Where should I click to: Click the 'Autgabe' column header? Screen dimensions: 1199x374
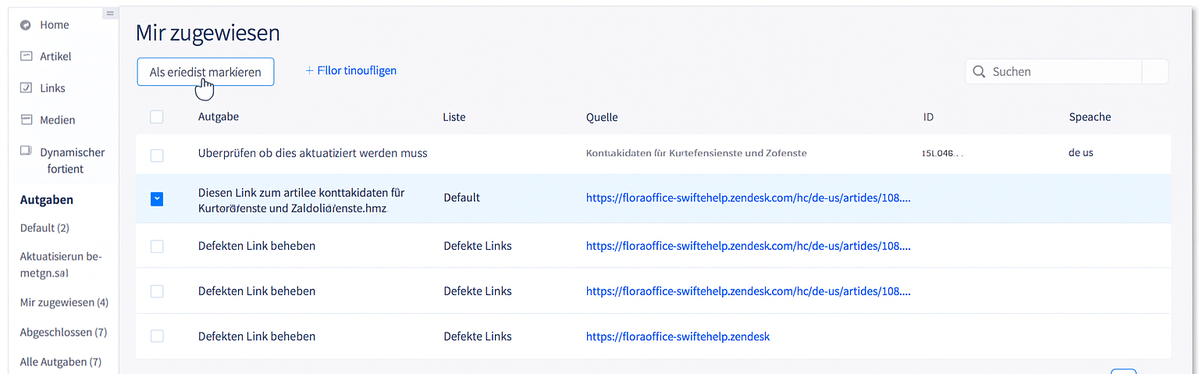click(218, 117)
